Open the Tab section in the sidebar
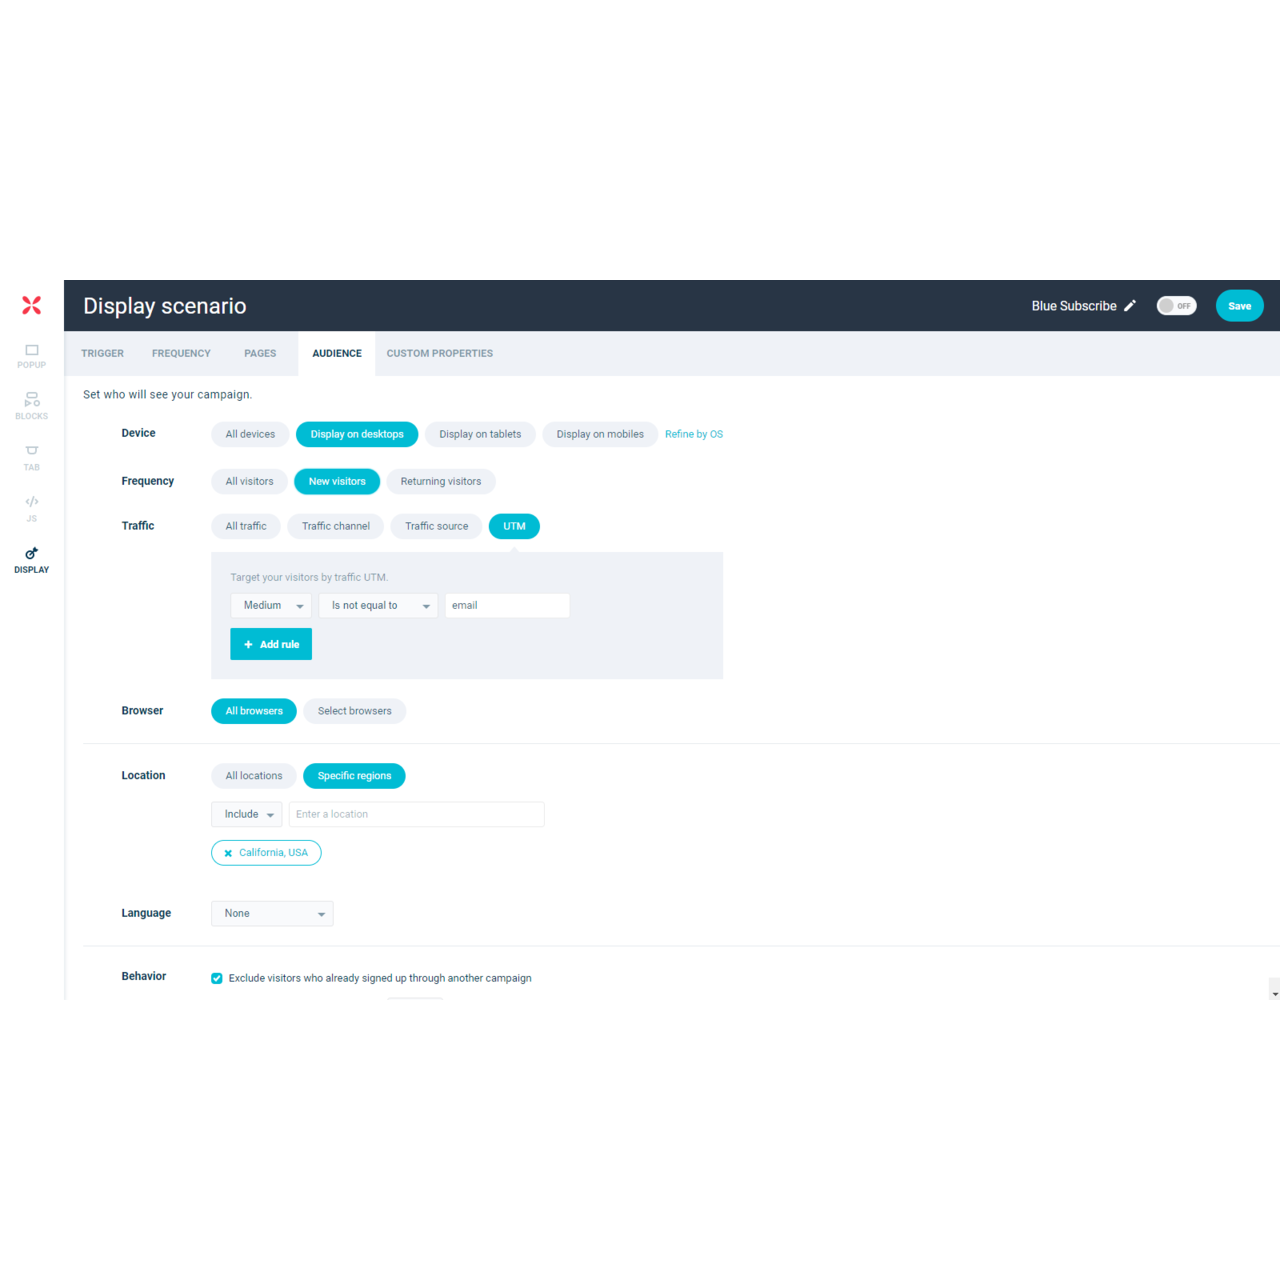This screenshot has height=1280, width=1280. click(31, 457)
